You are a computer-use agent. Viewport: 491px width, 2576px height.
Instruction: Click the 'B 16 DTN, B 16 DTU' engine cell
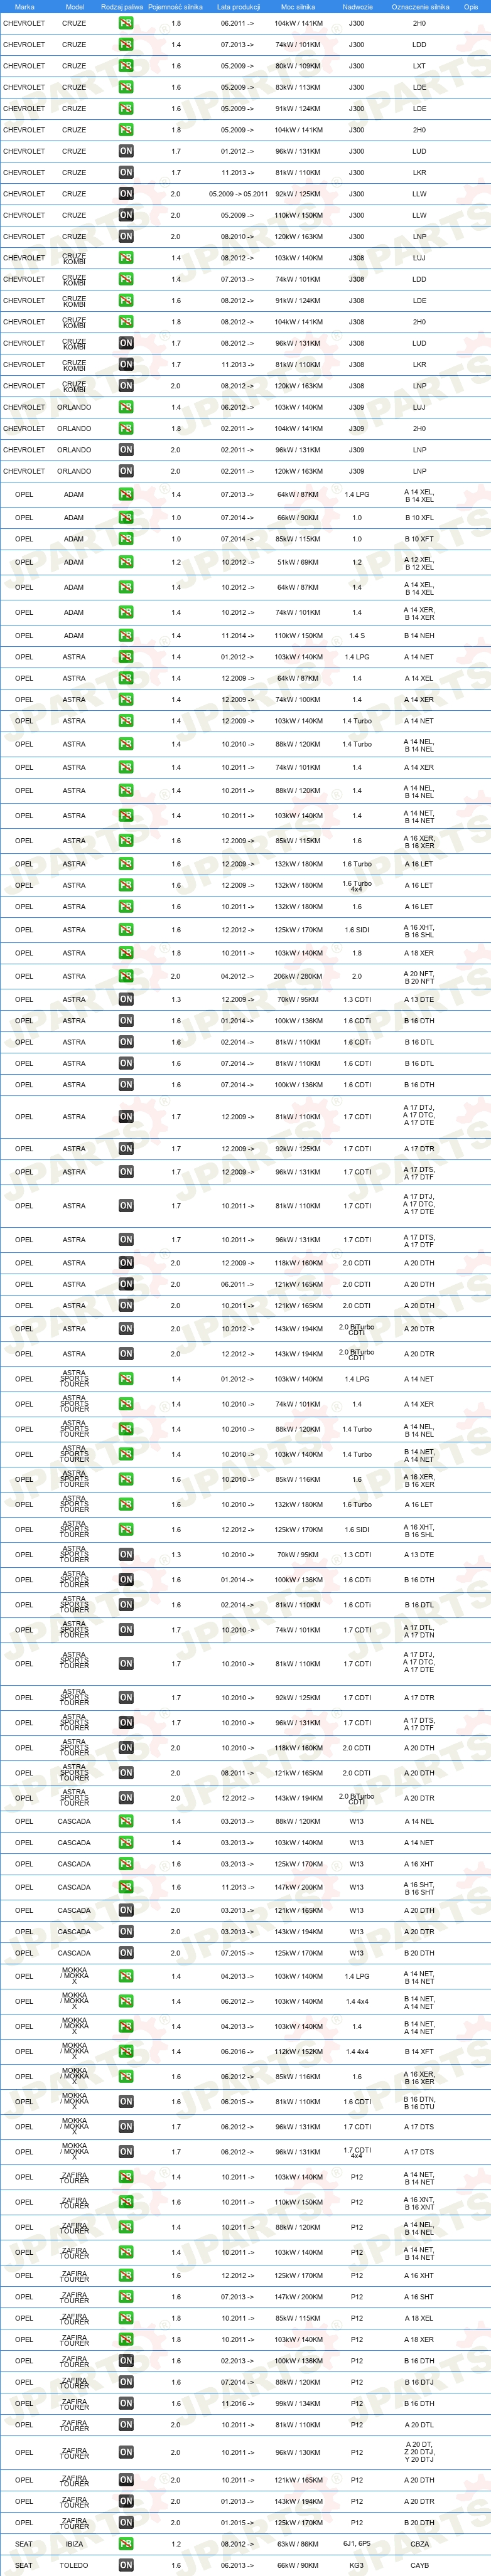pyautogui.click(x=419, y=2101)
